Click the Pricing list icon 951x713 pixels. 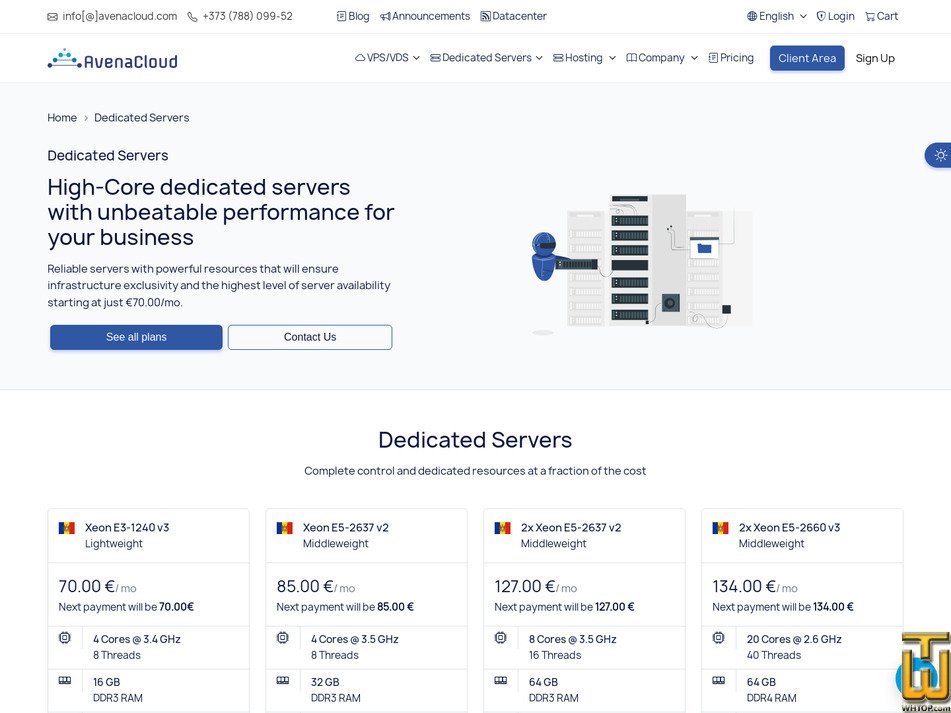[x=713, y=58]
